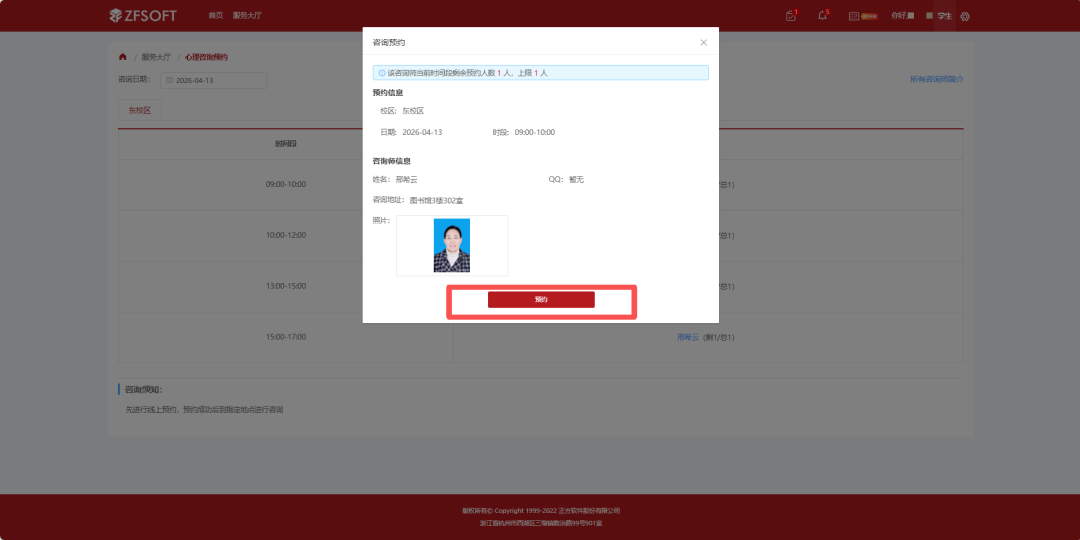Open the to-do tasks icon with badge 1
Viewport: 1080px width, 540px height.
[791, 16]
